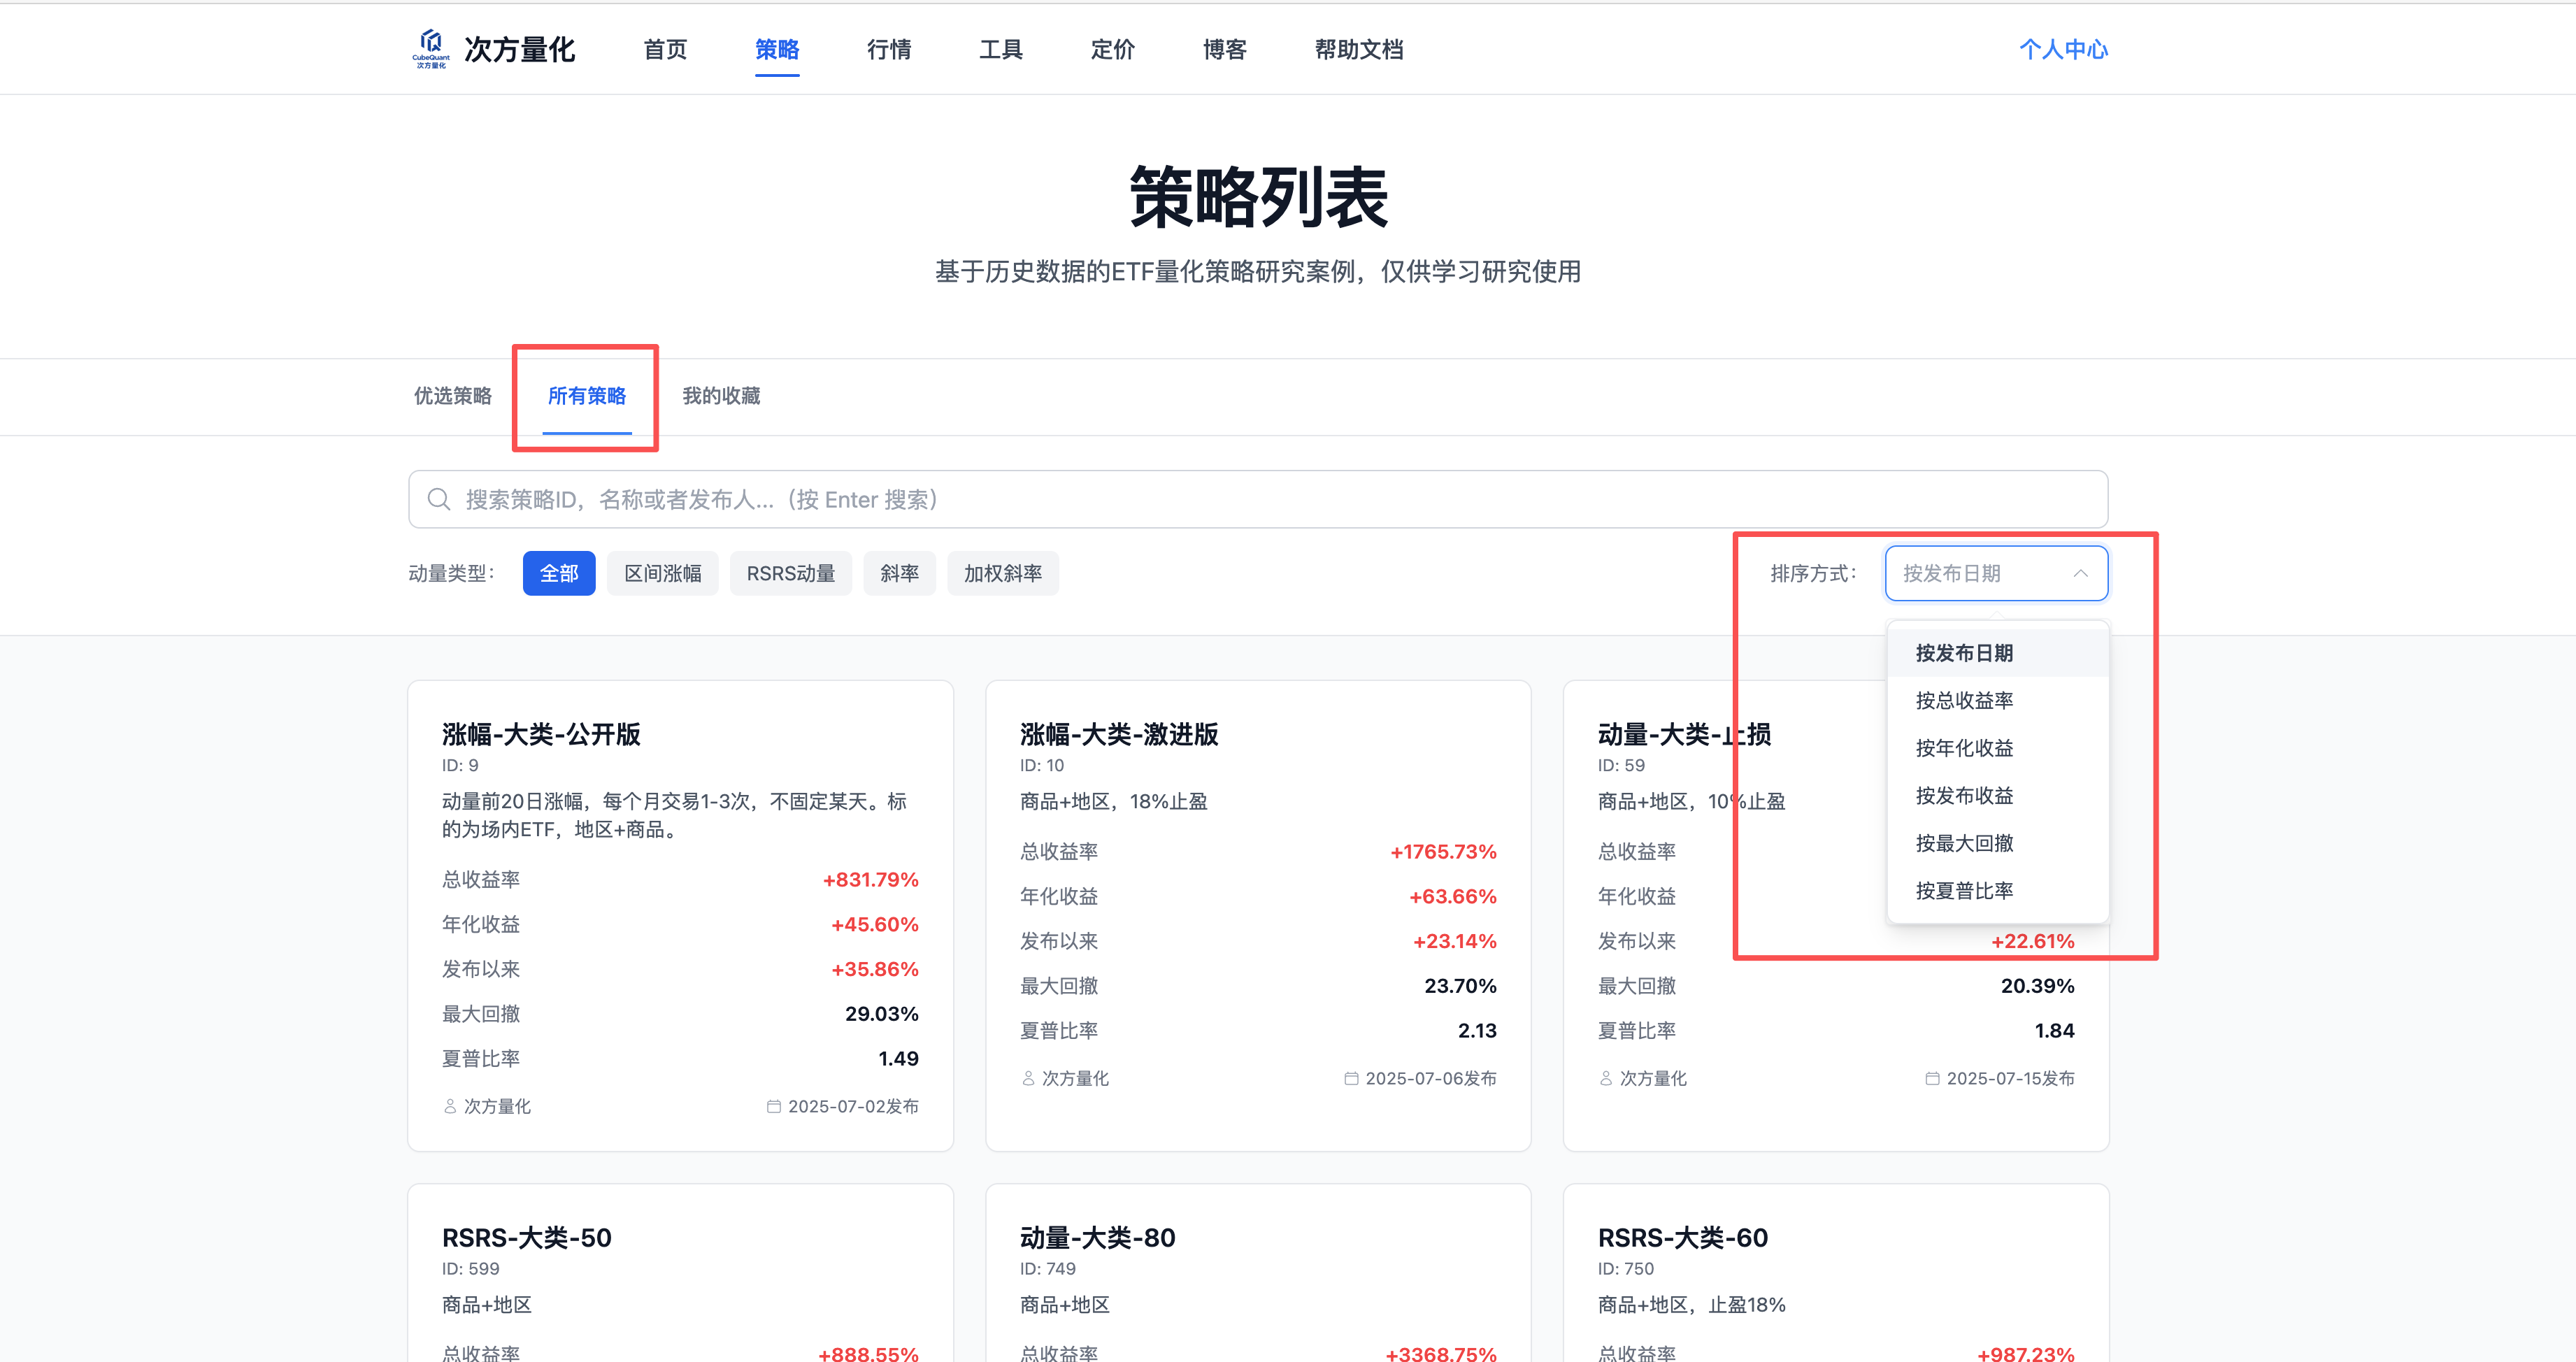Collapse the 按发布日期 dropdown chevron
This screenshot has height=1362, width=2576.
click(2081, 573)
